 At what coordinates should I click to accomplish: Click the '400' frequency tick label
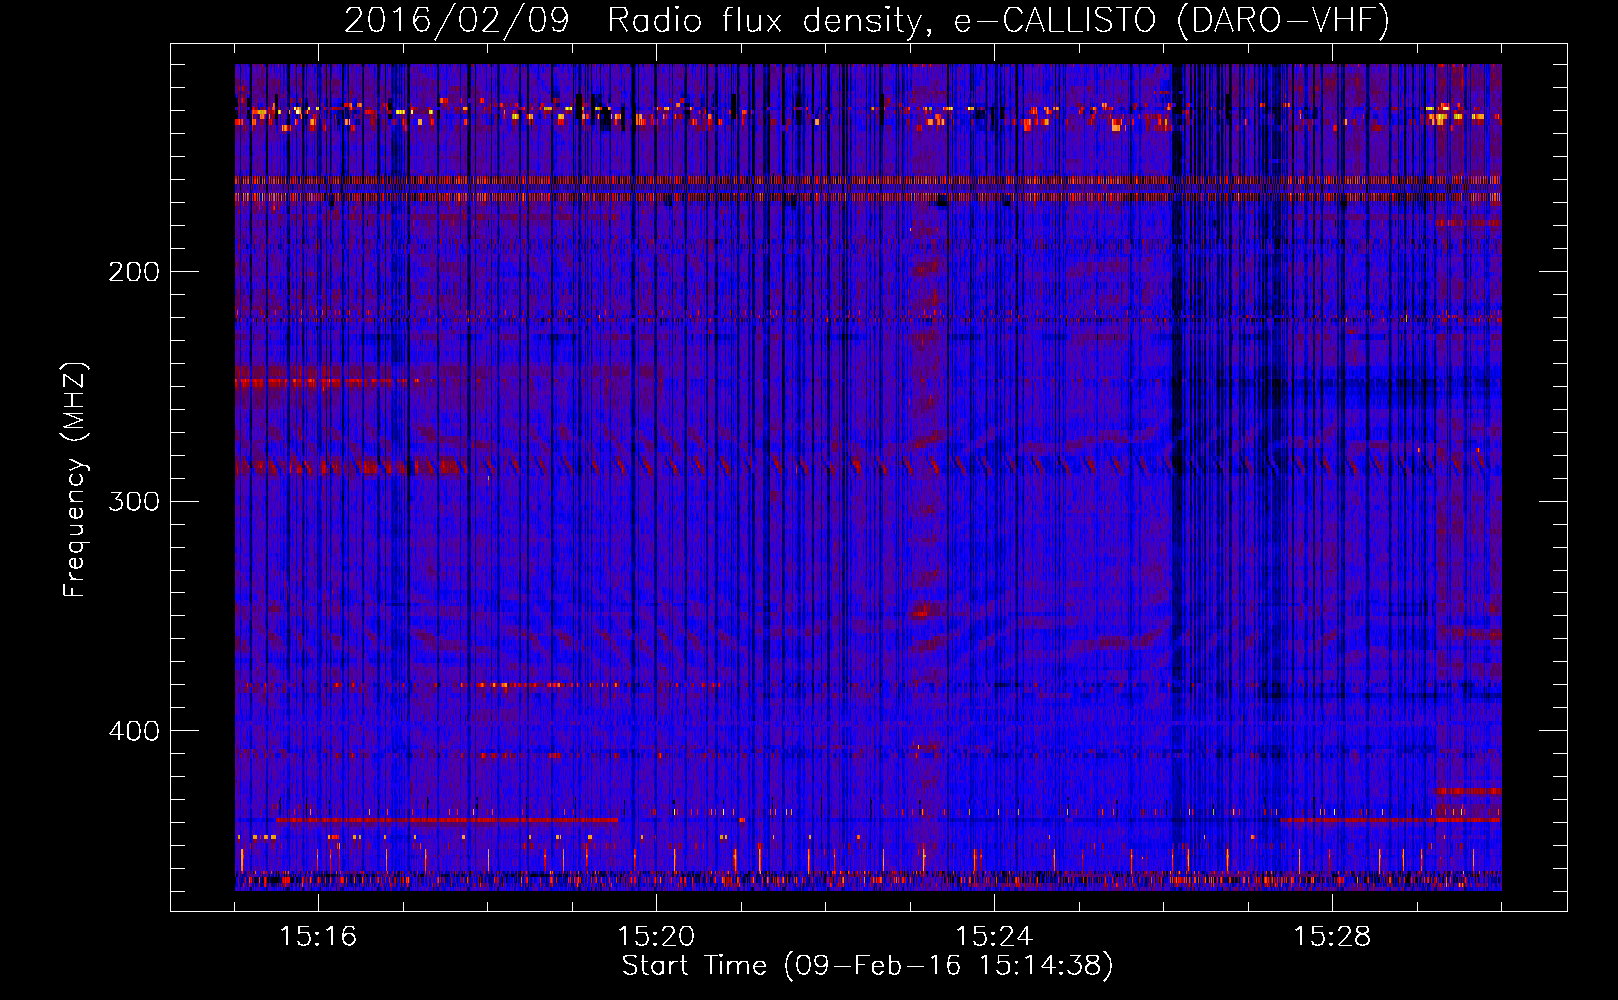(x=134, y=731)
